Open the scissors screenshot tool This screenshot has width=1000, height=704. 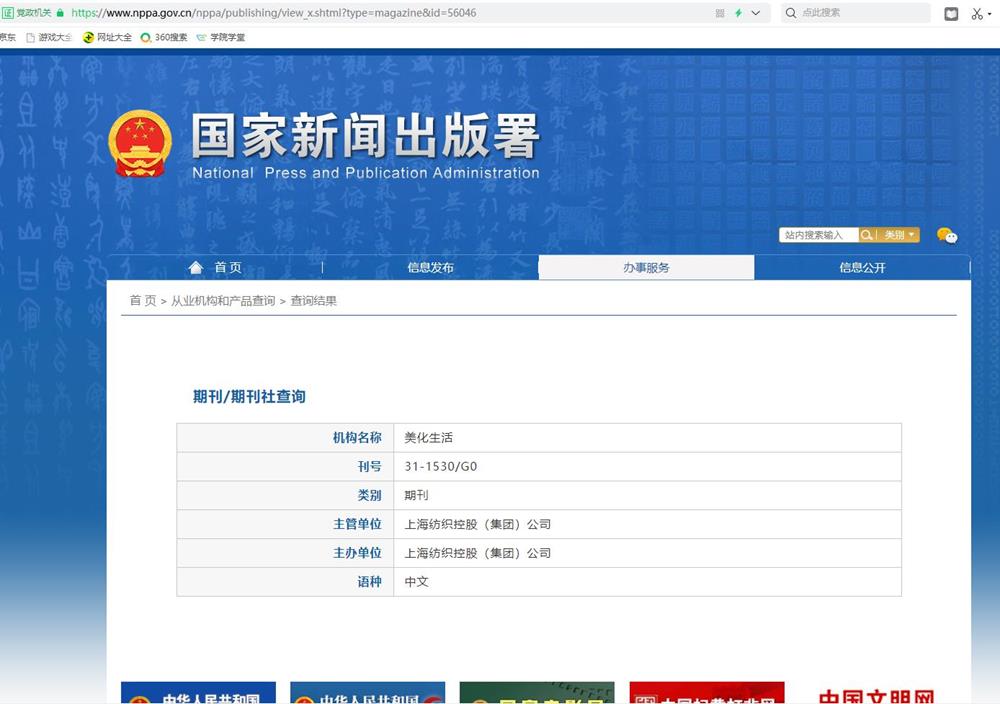pyautogui.click(x=977, y=13)
